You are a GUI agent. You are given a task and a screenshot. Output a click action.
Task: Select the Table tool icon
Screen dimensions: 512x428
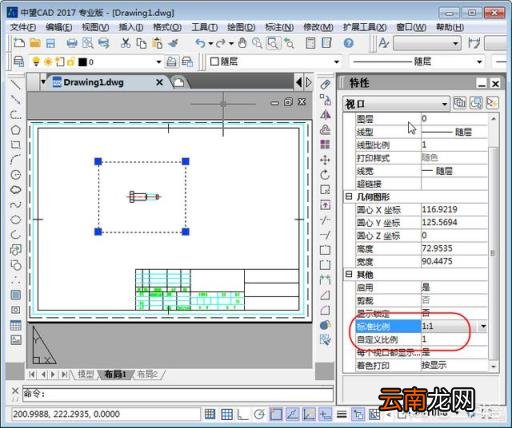click(16, 325)
